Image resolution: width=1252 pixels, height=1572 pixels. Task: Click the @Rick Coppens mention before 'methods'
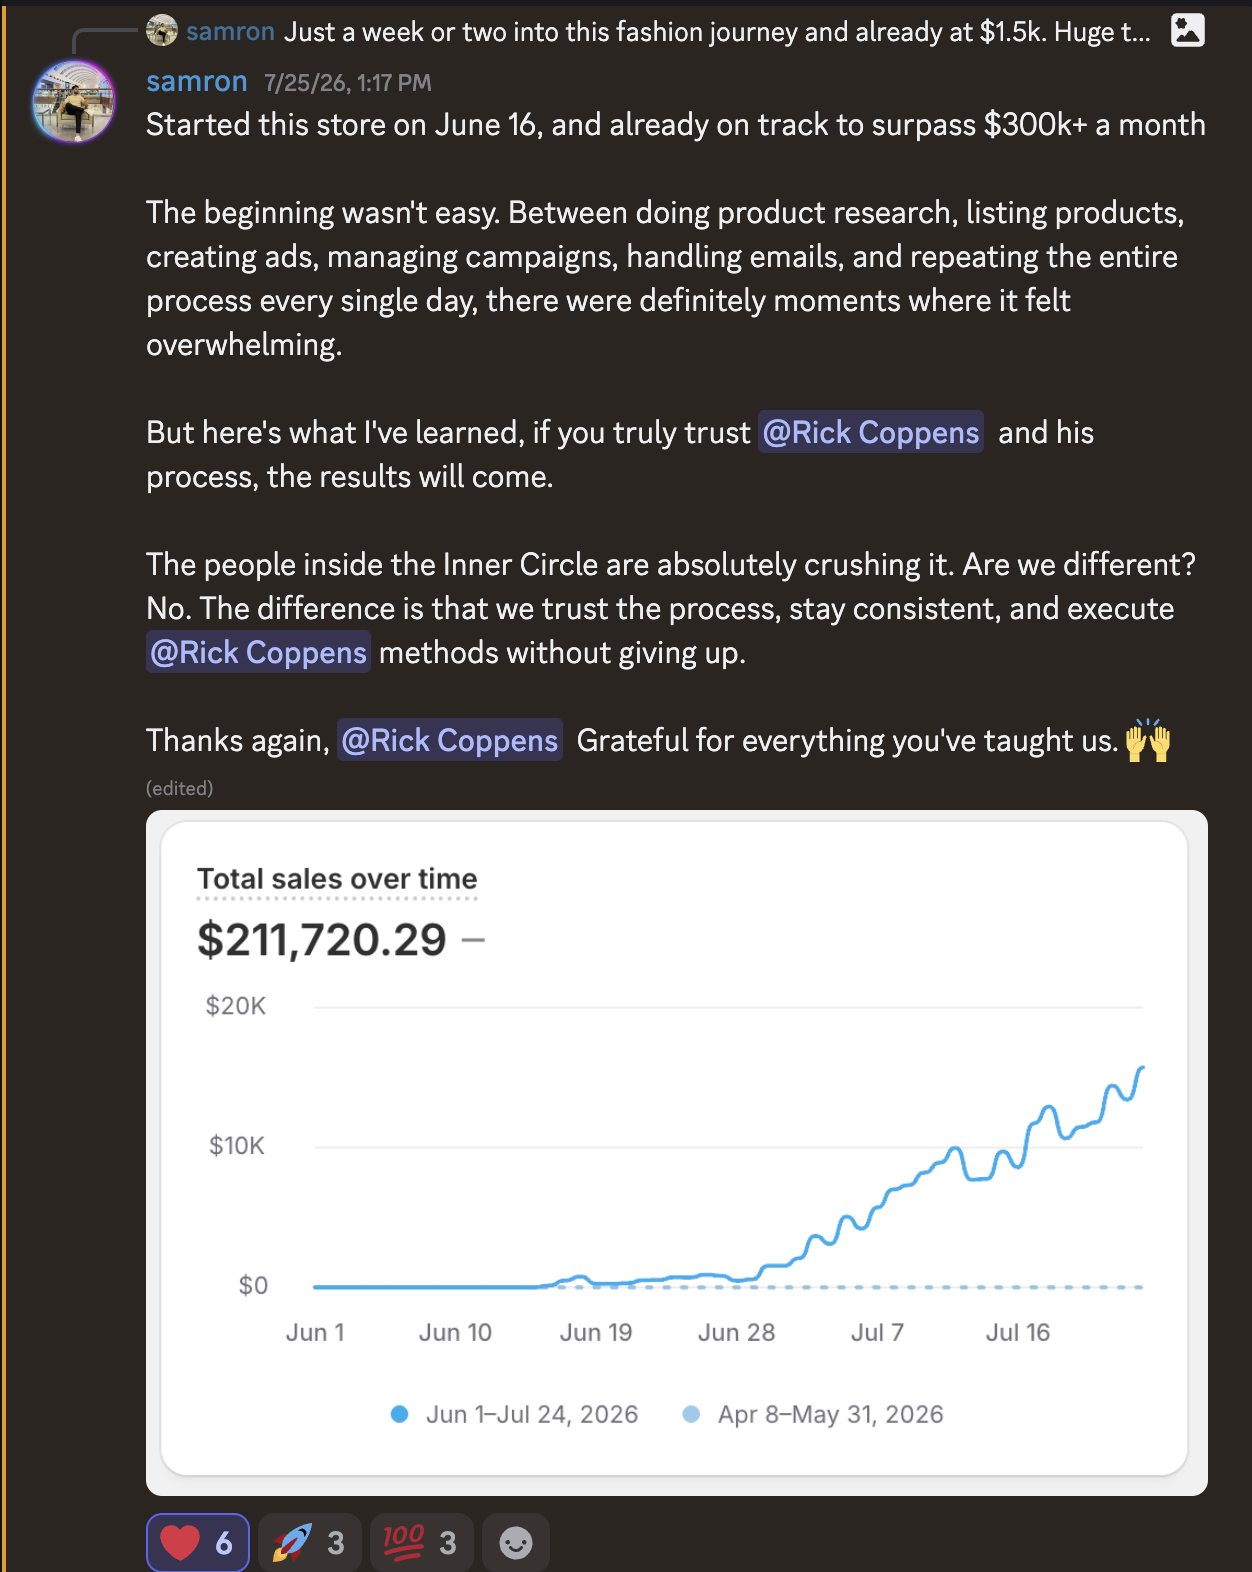coord(258,652)
